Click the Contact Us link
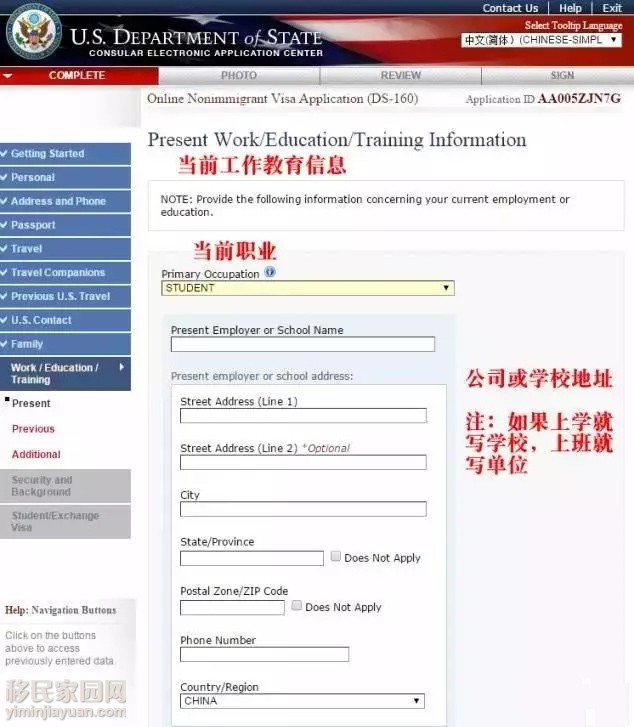This screenshot has width=634, height=727. click(510, 8)
